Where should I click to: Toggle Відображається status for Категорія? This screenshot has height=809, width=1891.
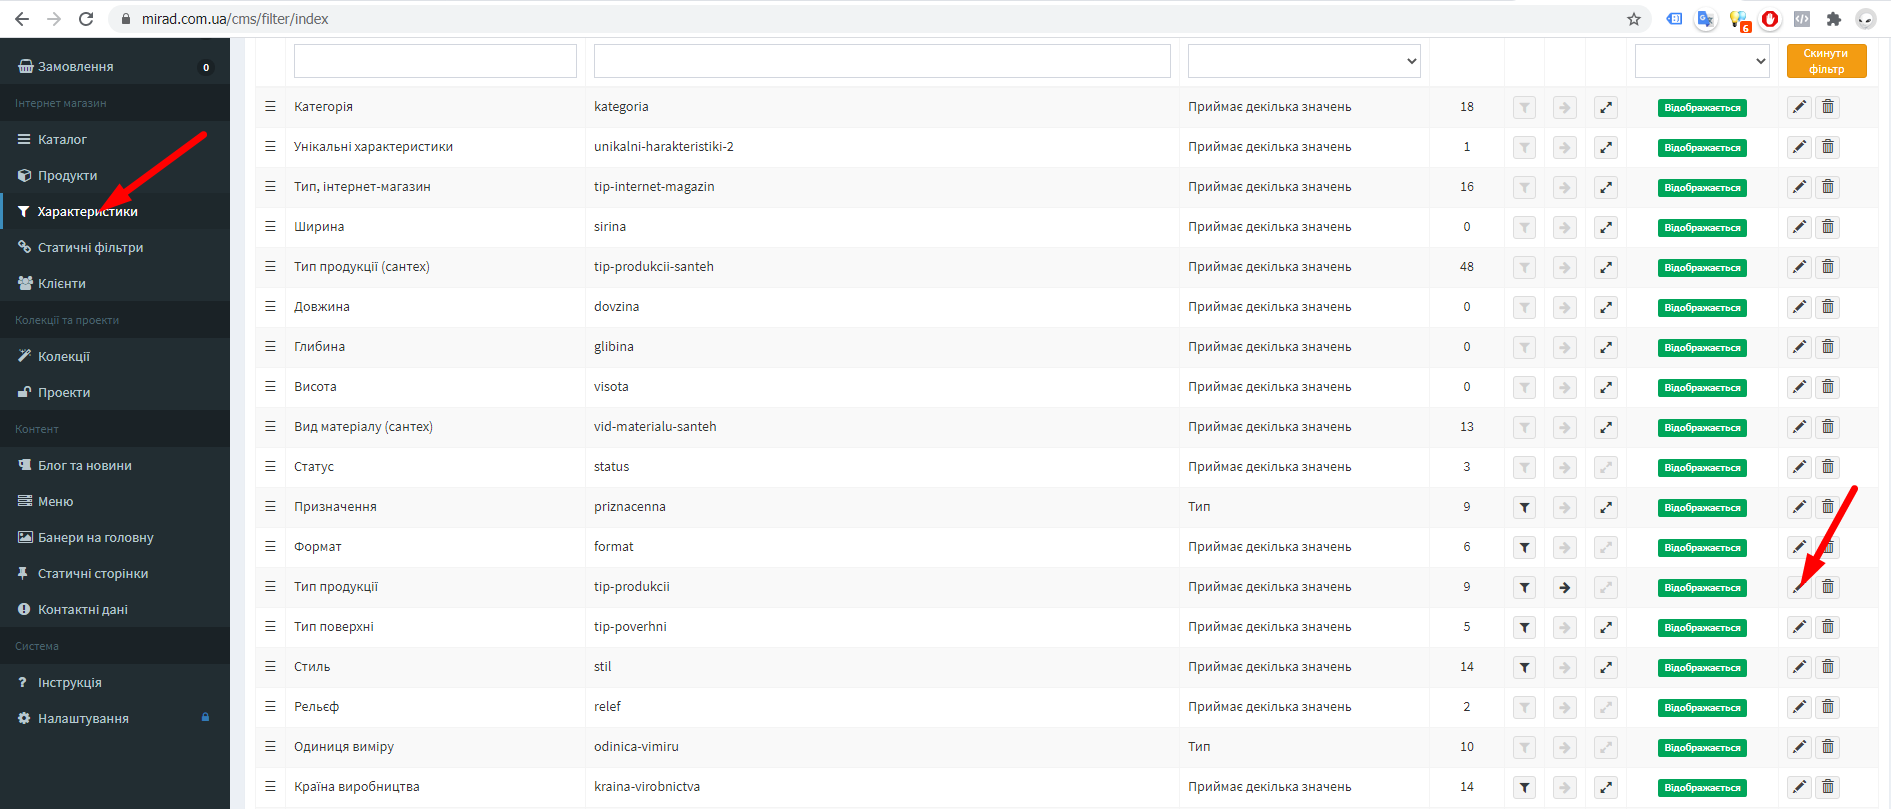tap(1702, 108)
